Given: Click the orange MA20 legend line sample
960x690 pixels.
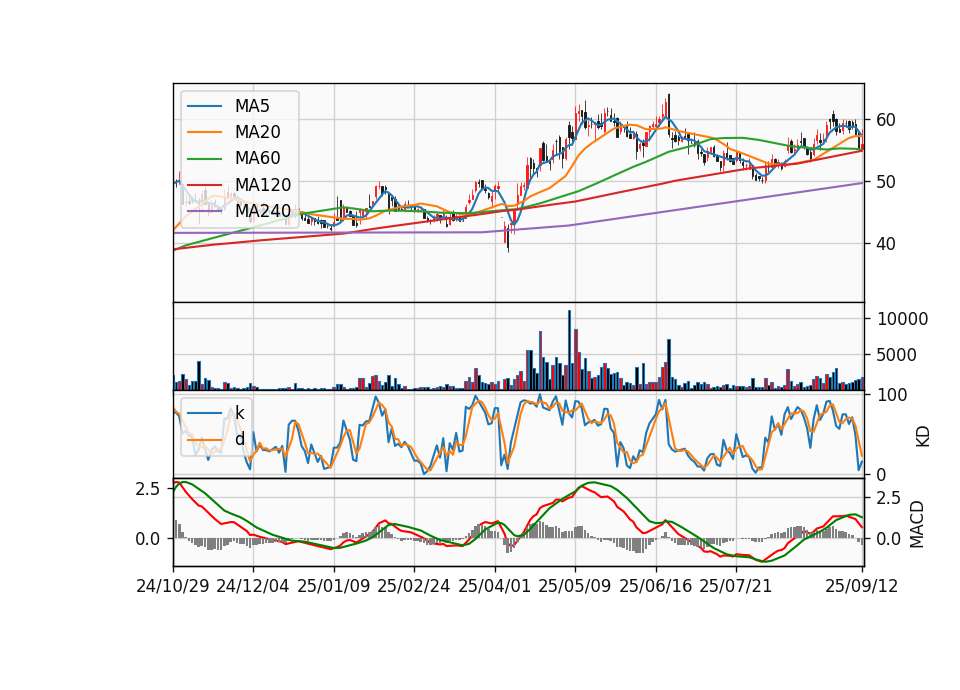Looking at the screenshot, I should (204, 132).
